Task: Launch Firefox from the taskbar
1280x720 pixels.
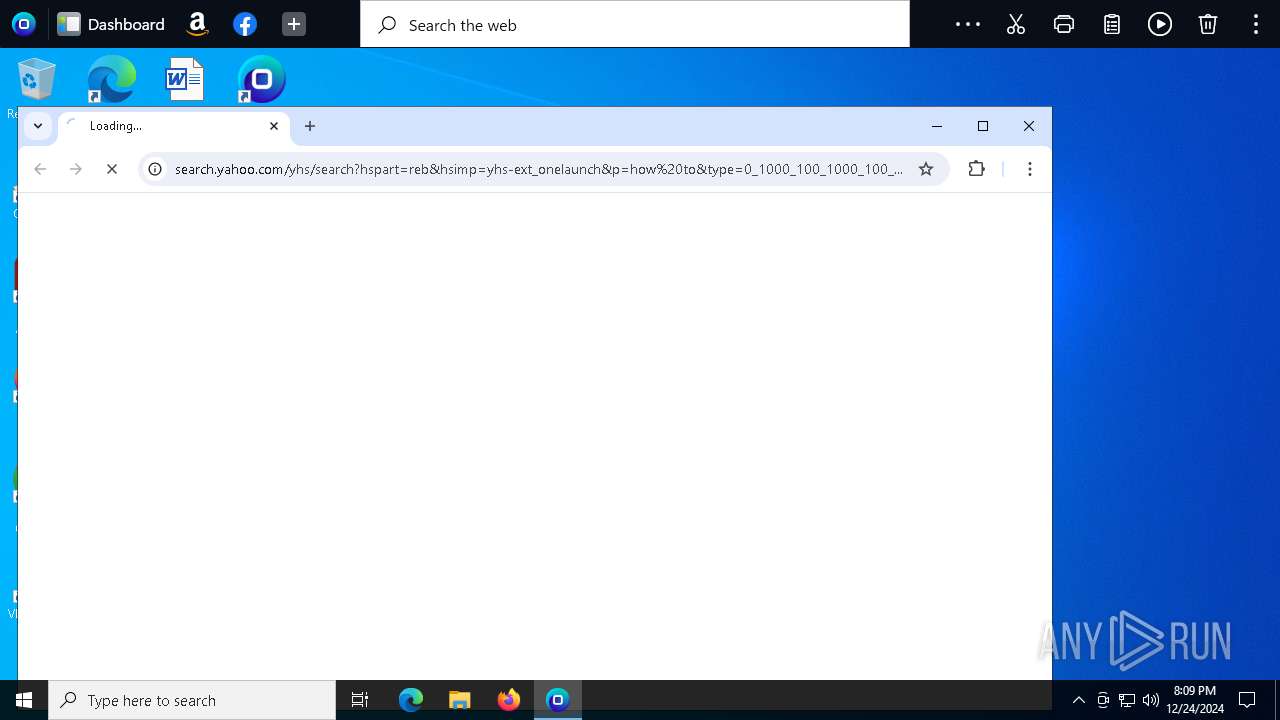Action: coord(509,700)
